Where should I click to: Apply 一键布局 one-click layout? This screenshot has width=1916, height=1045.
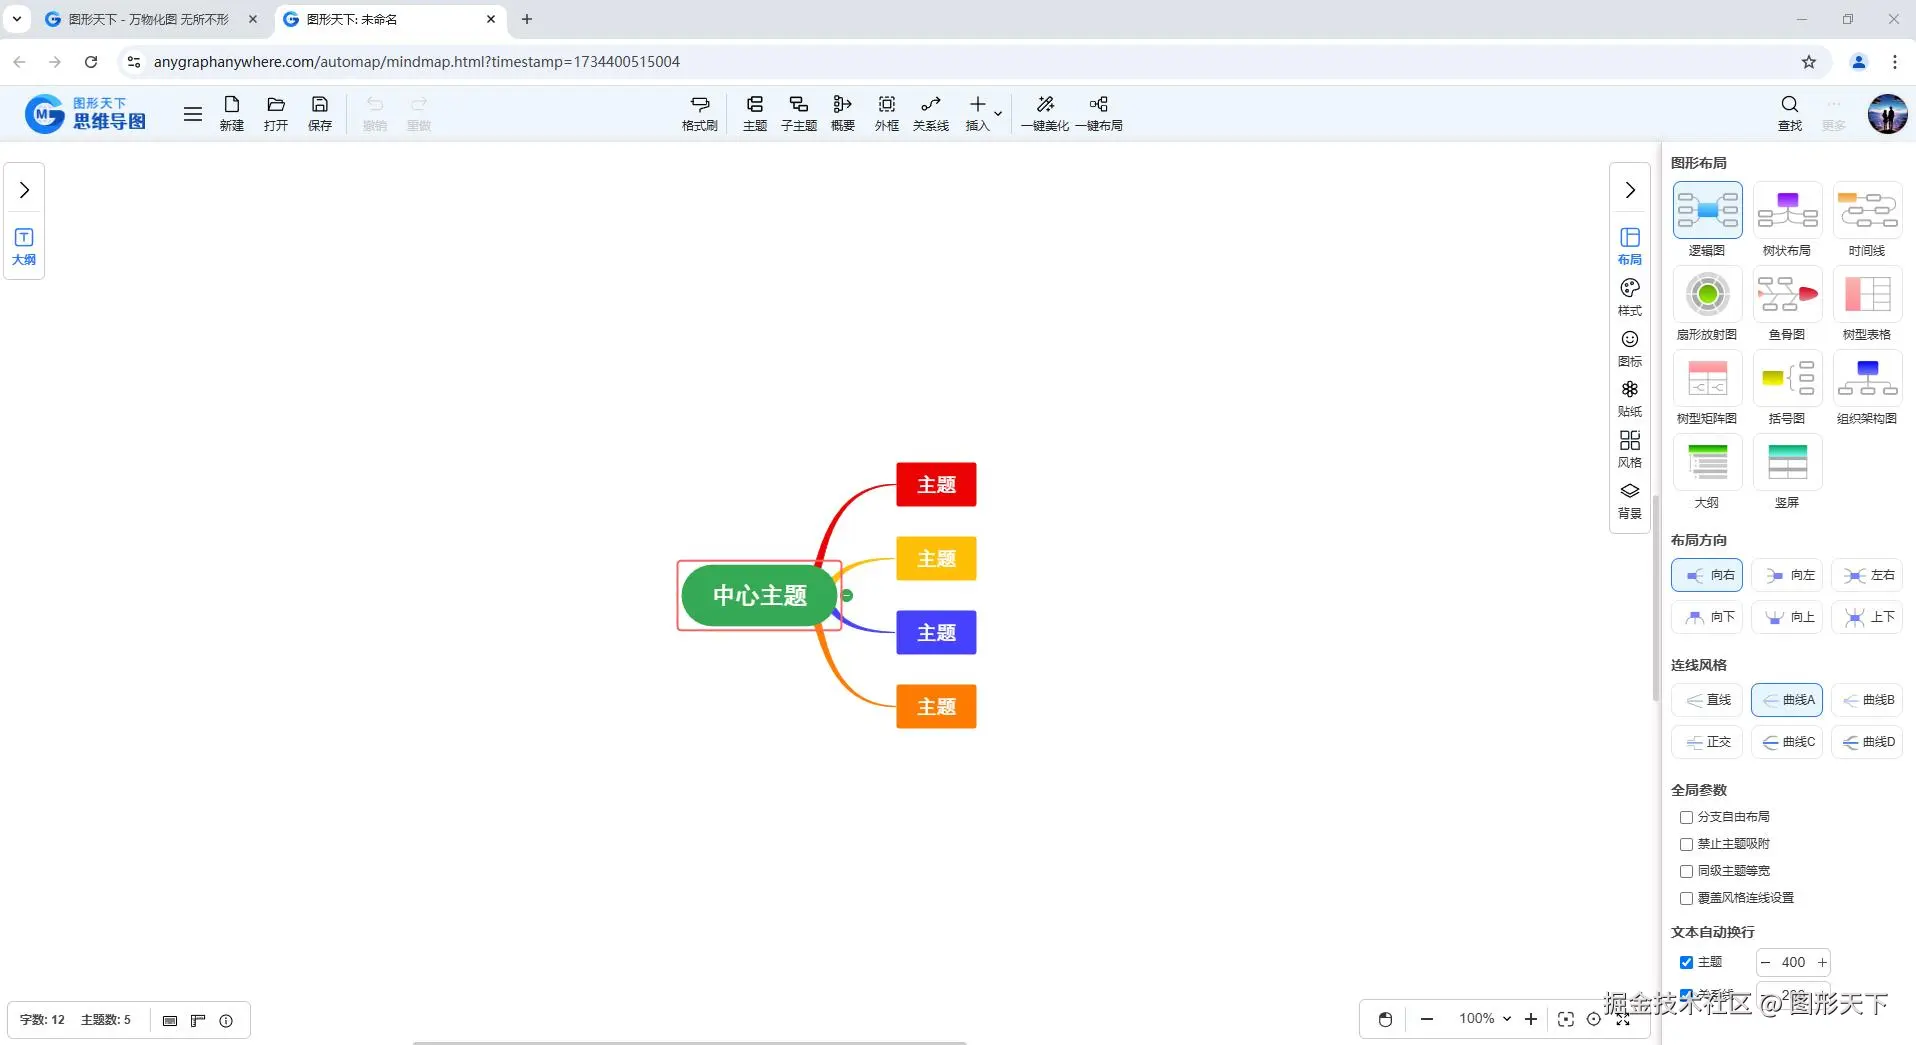(1099, 113)
